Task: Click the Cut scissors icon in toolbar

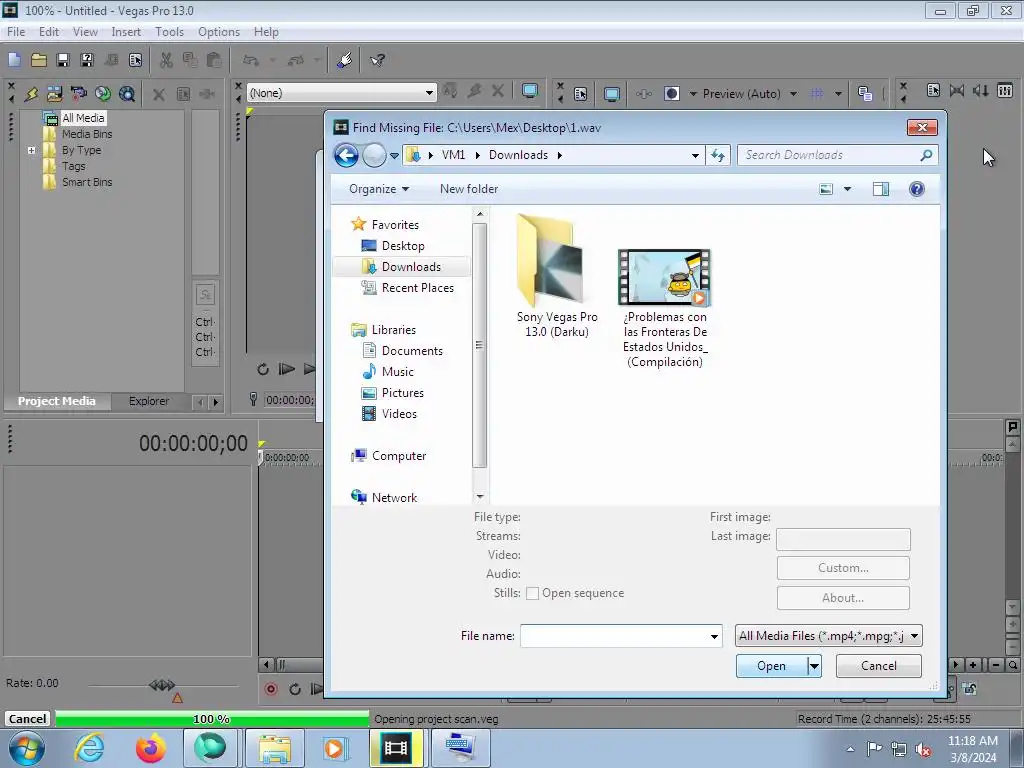Action: coord(166,61)
